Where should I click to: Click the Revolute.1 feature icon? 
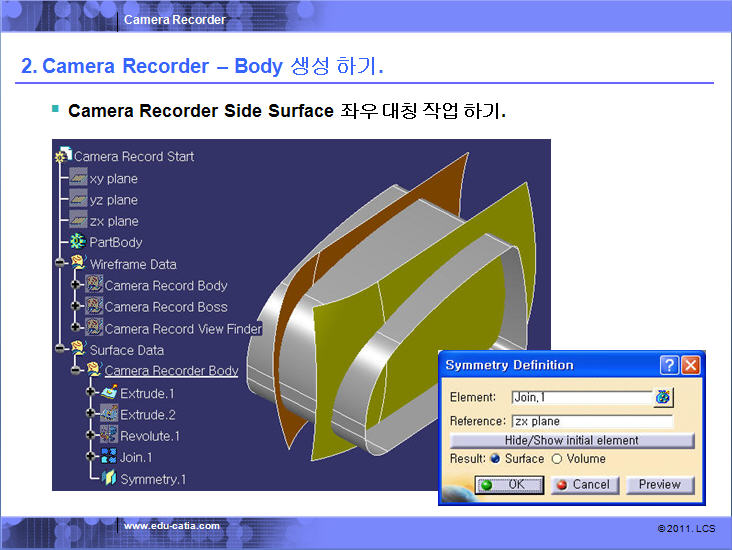pyautogui.click(x=109, y=436)
